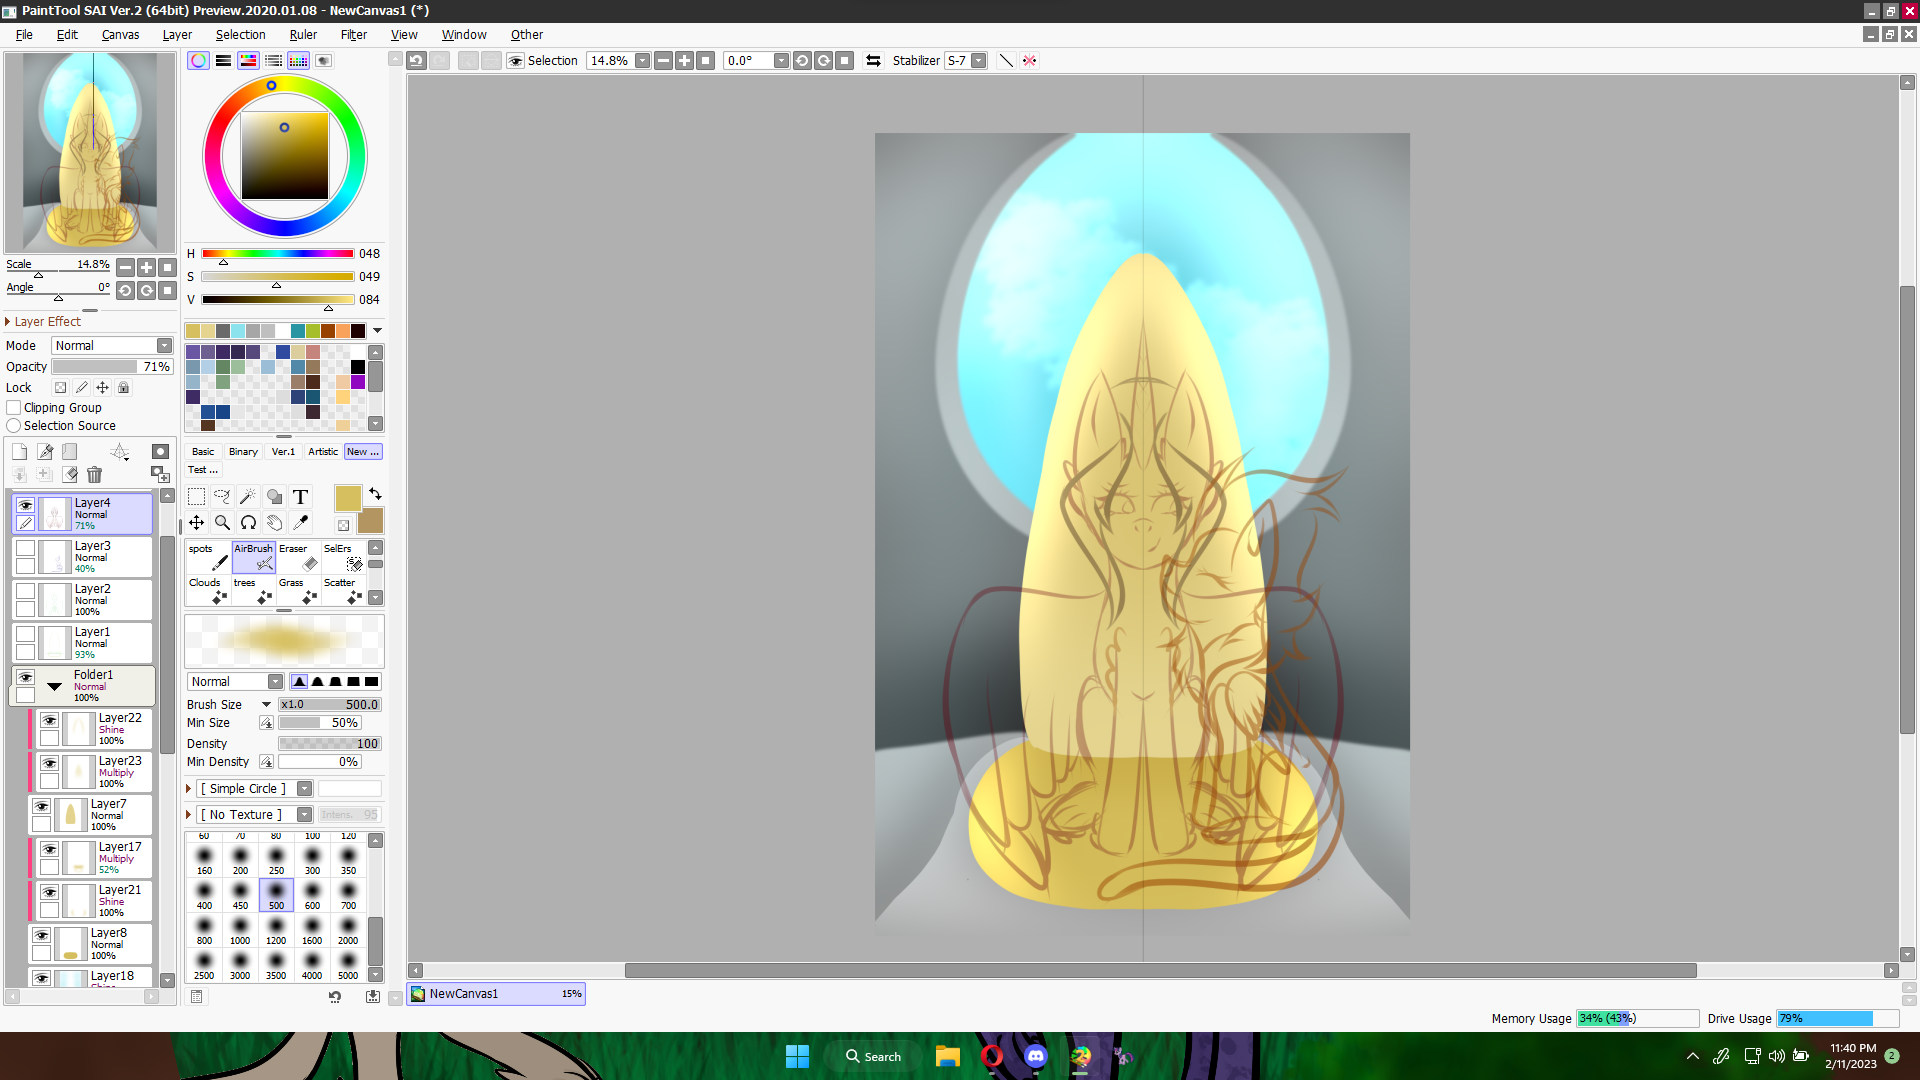Select the Move tool
1920x1080 pixels.
196,523
